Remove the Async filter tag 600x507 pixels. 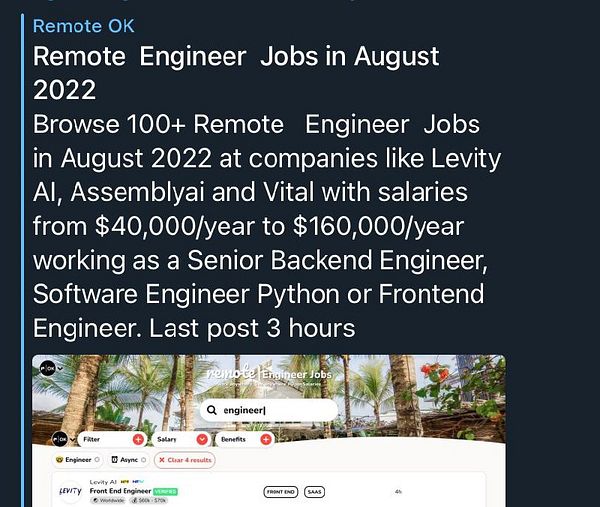pyautogui.click(x=143, y=460)
